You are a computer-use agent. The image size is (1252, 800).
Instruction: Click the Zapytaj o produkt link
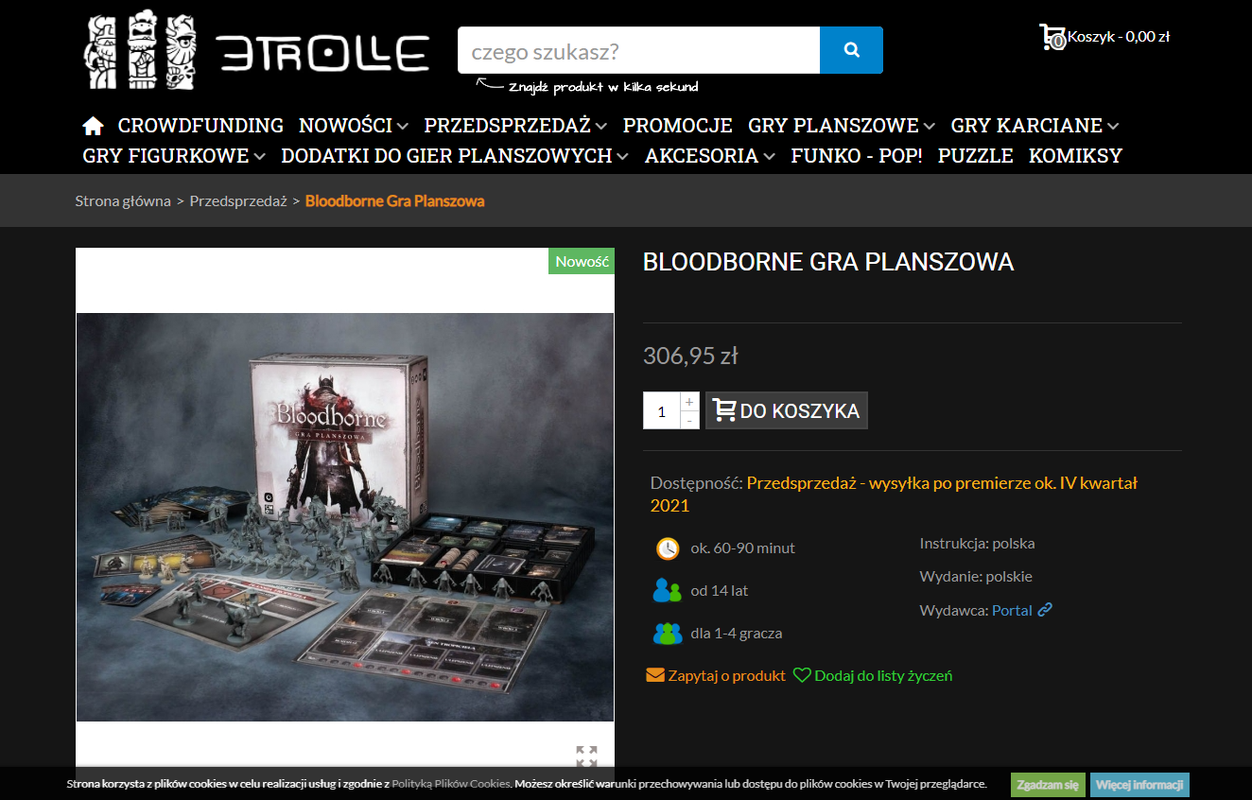click(x=727, y=675)
